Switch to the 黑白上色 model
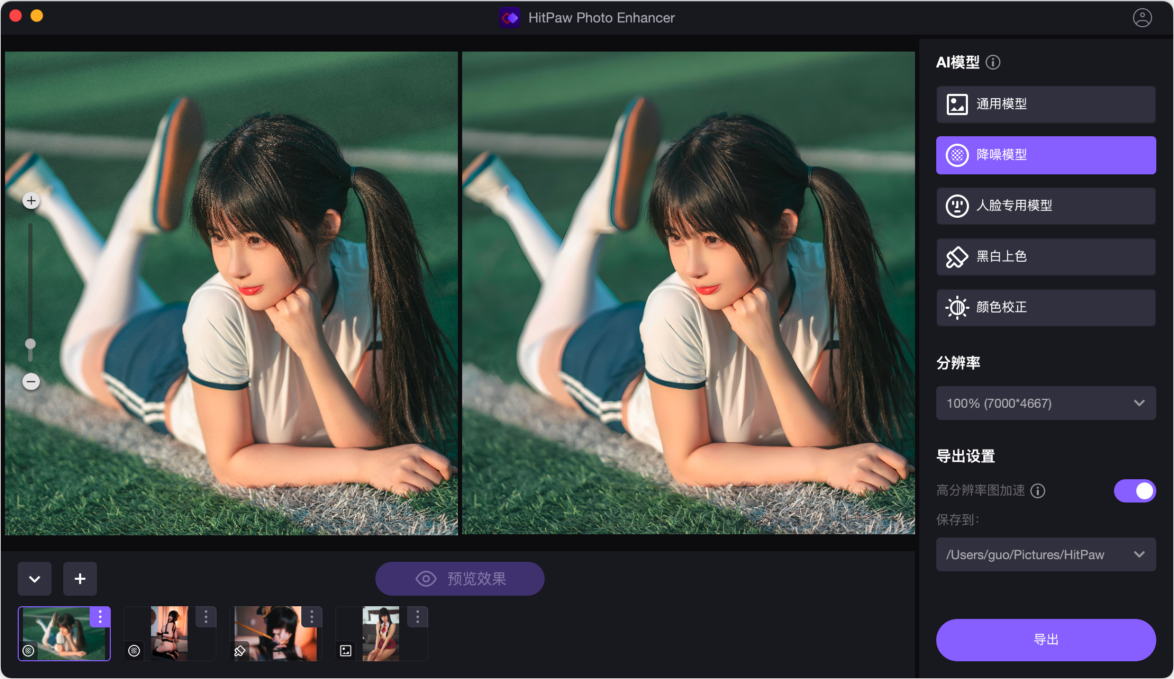 point(1045,257)
